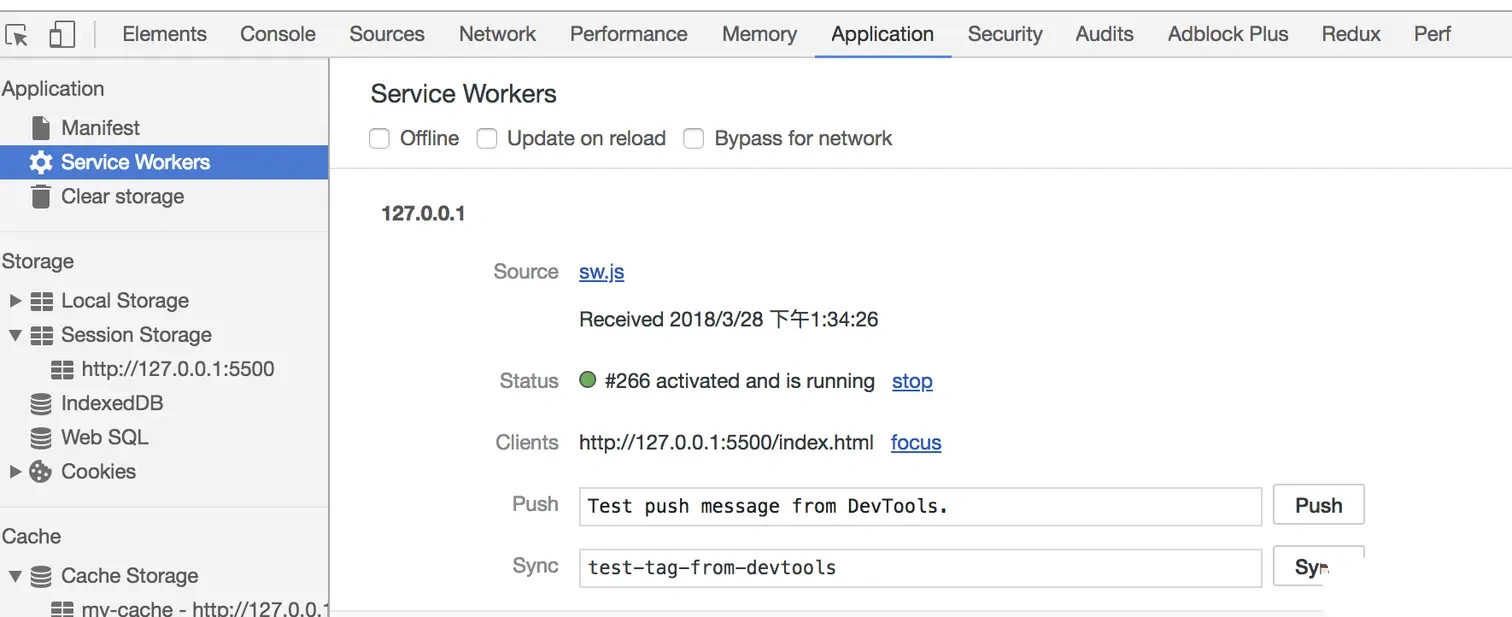The height and width of the screenshot is (617, 1512).
Task: Switch to the Network tab
Action: coord(497,34)
